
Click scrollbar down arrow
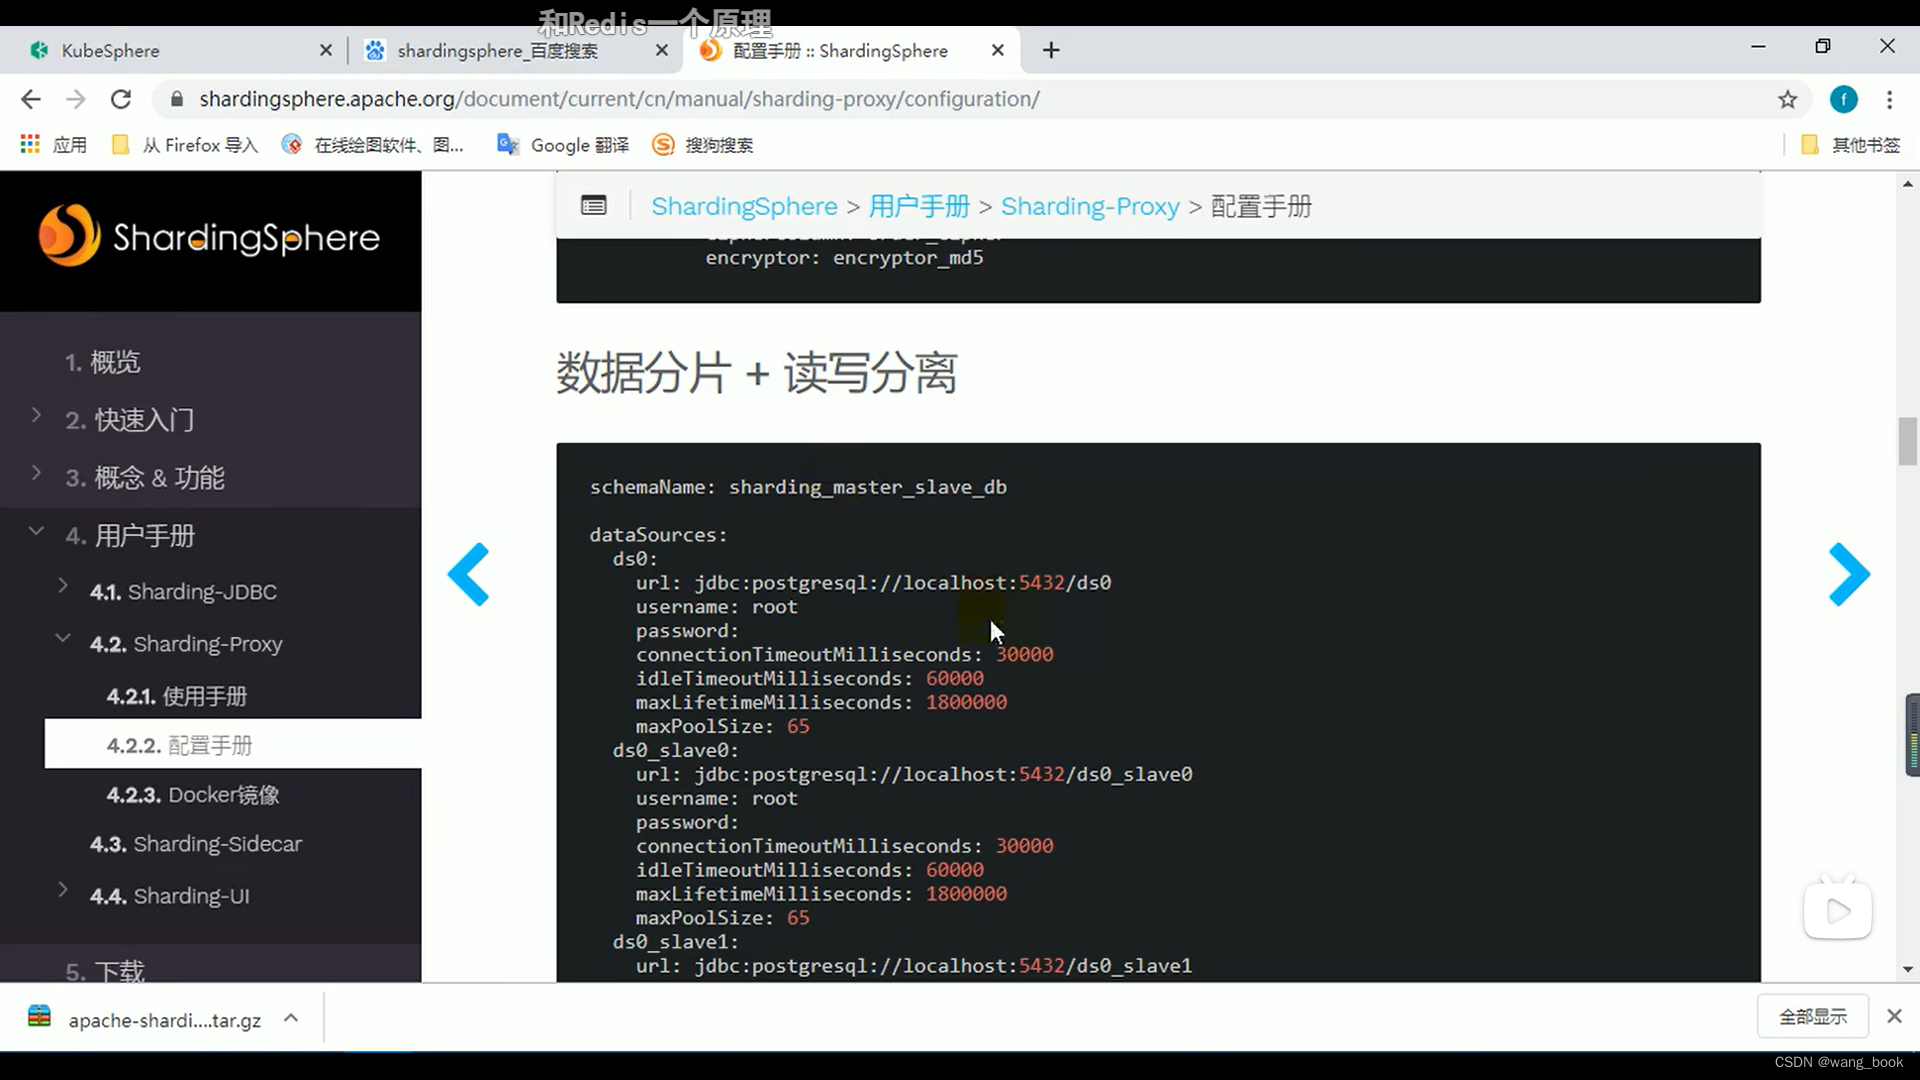(1907, 969)
